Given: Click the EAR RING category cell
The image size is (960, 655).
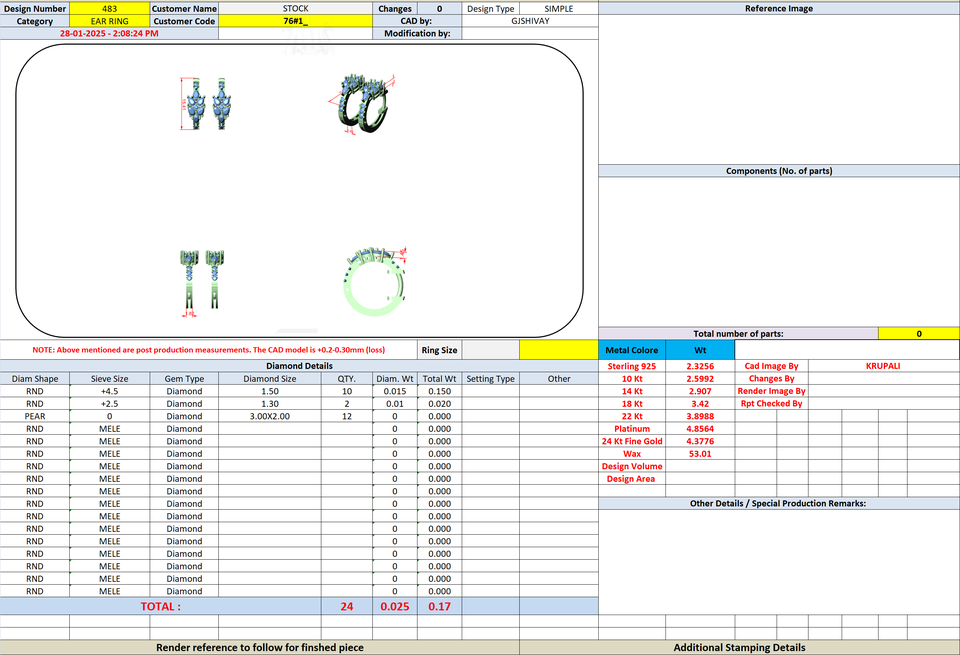Looking at the screenshot, I should click(x=110, y=21).
